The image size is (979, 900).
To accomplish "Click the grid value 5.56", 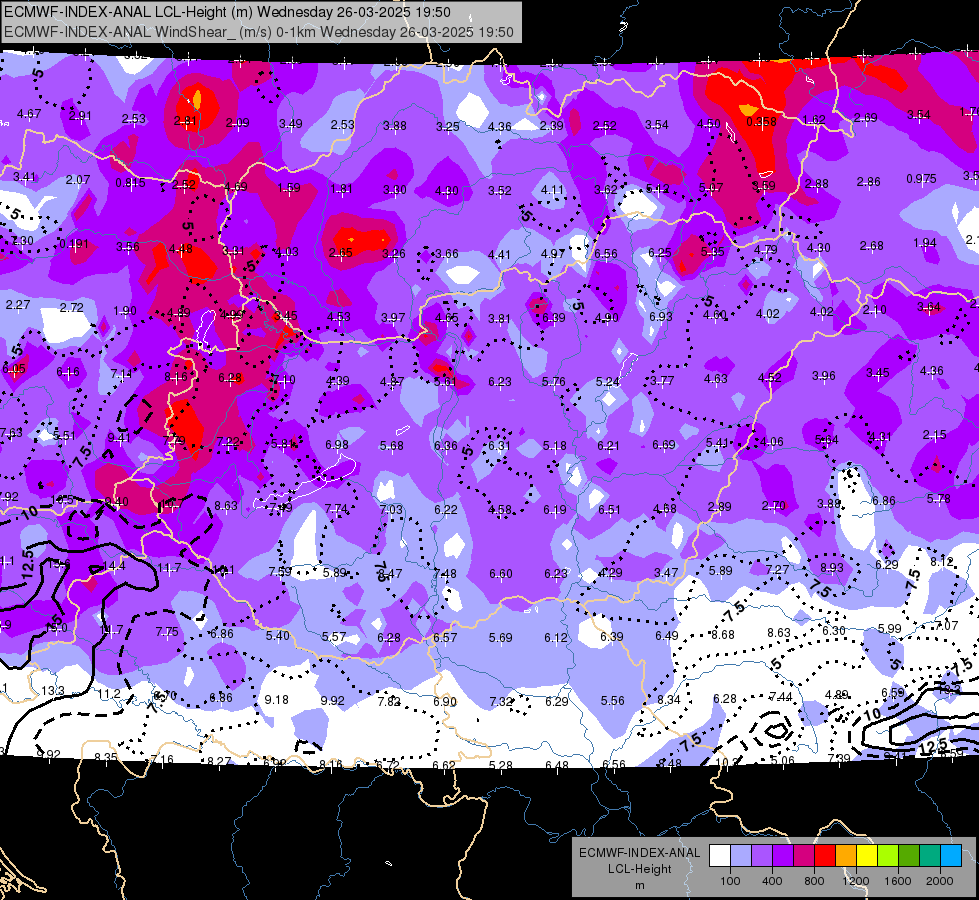I will [612, 701].
